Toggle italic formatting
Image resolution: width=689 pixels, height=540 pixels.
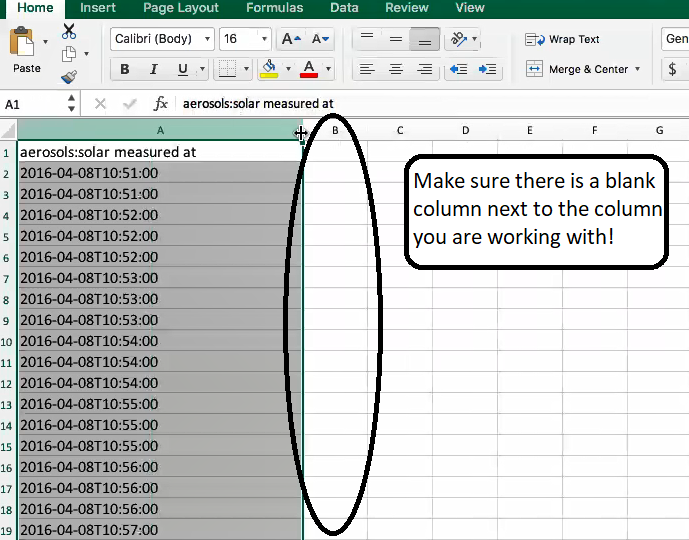tap(154, 70)
